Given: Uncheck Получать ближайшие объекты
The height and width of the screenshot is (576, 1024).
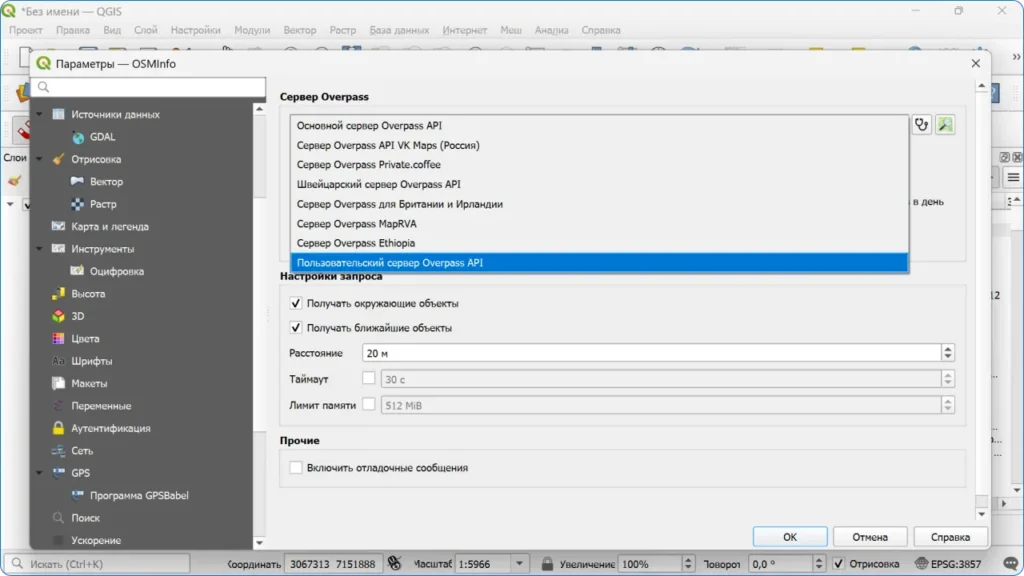Looking at the screenshot, I should [296, 328].
